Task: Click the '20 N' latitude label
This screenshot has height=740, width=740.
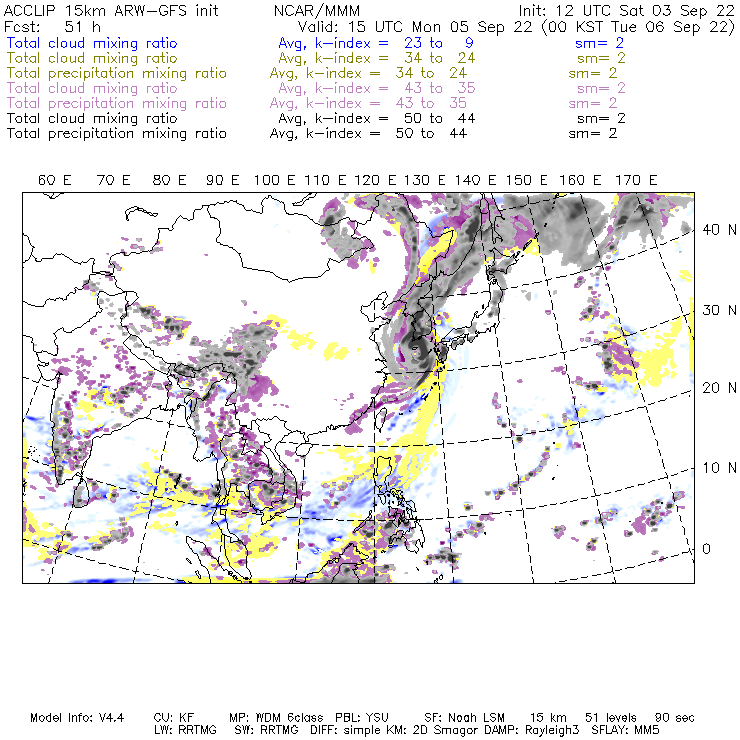Action: [x=719, y=388]
